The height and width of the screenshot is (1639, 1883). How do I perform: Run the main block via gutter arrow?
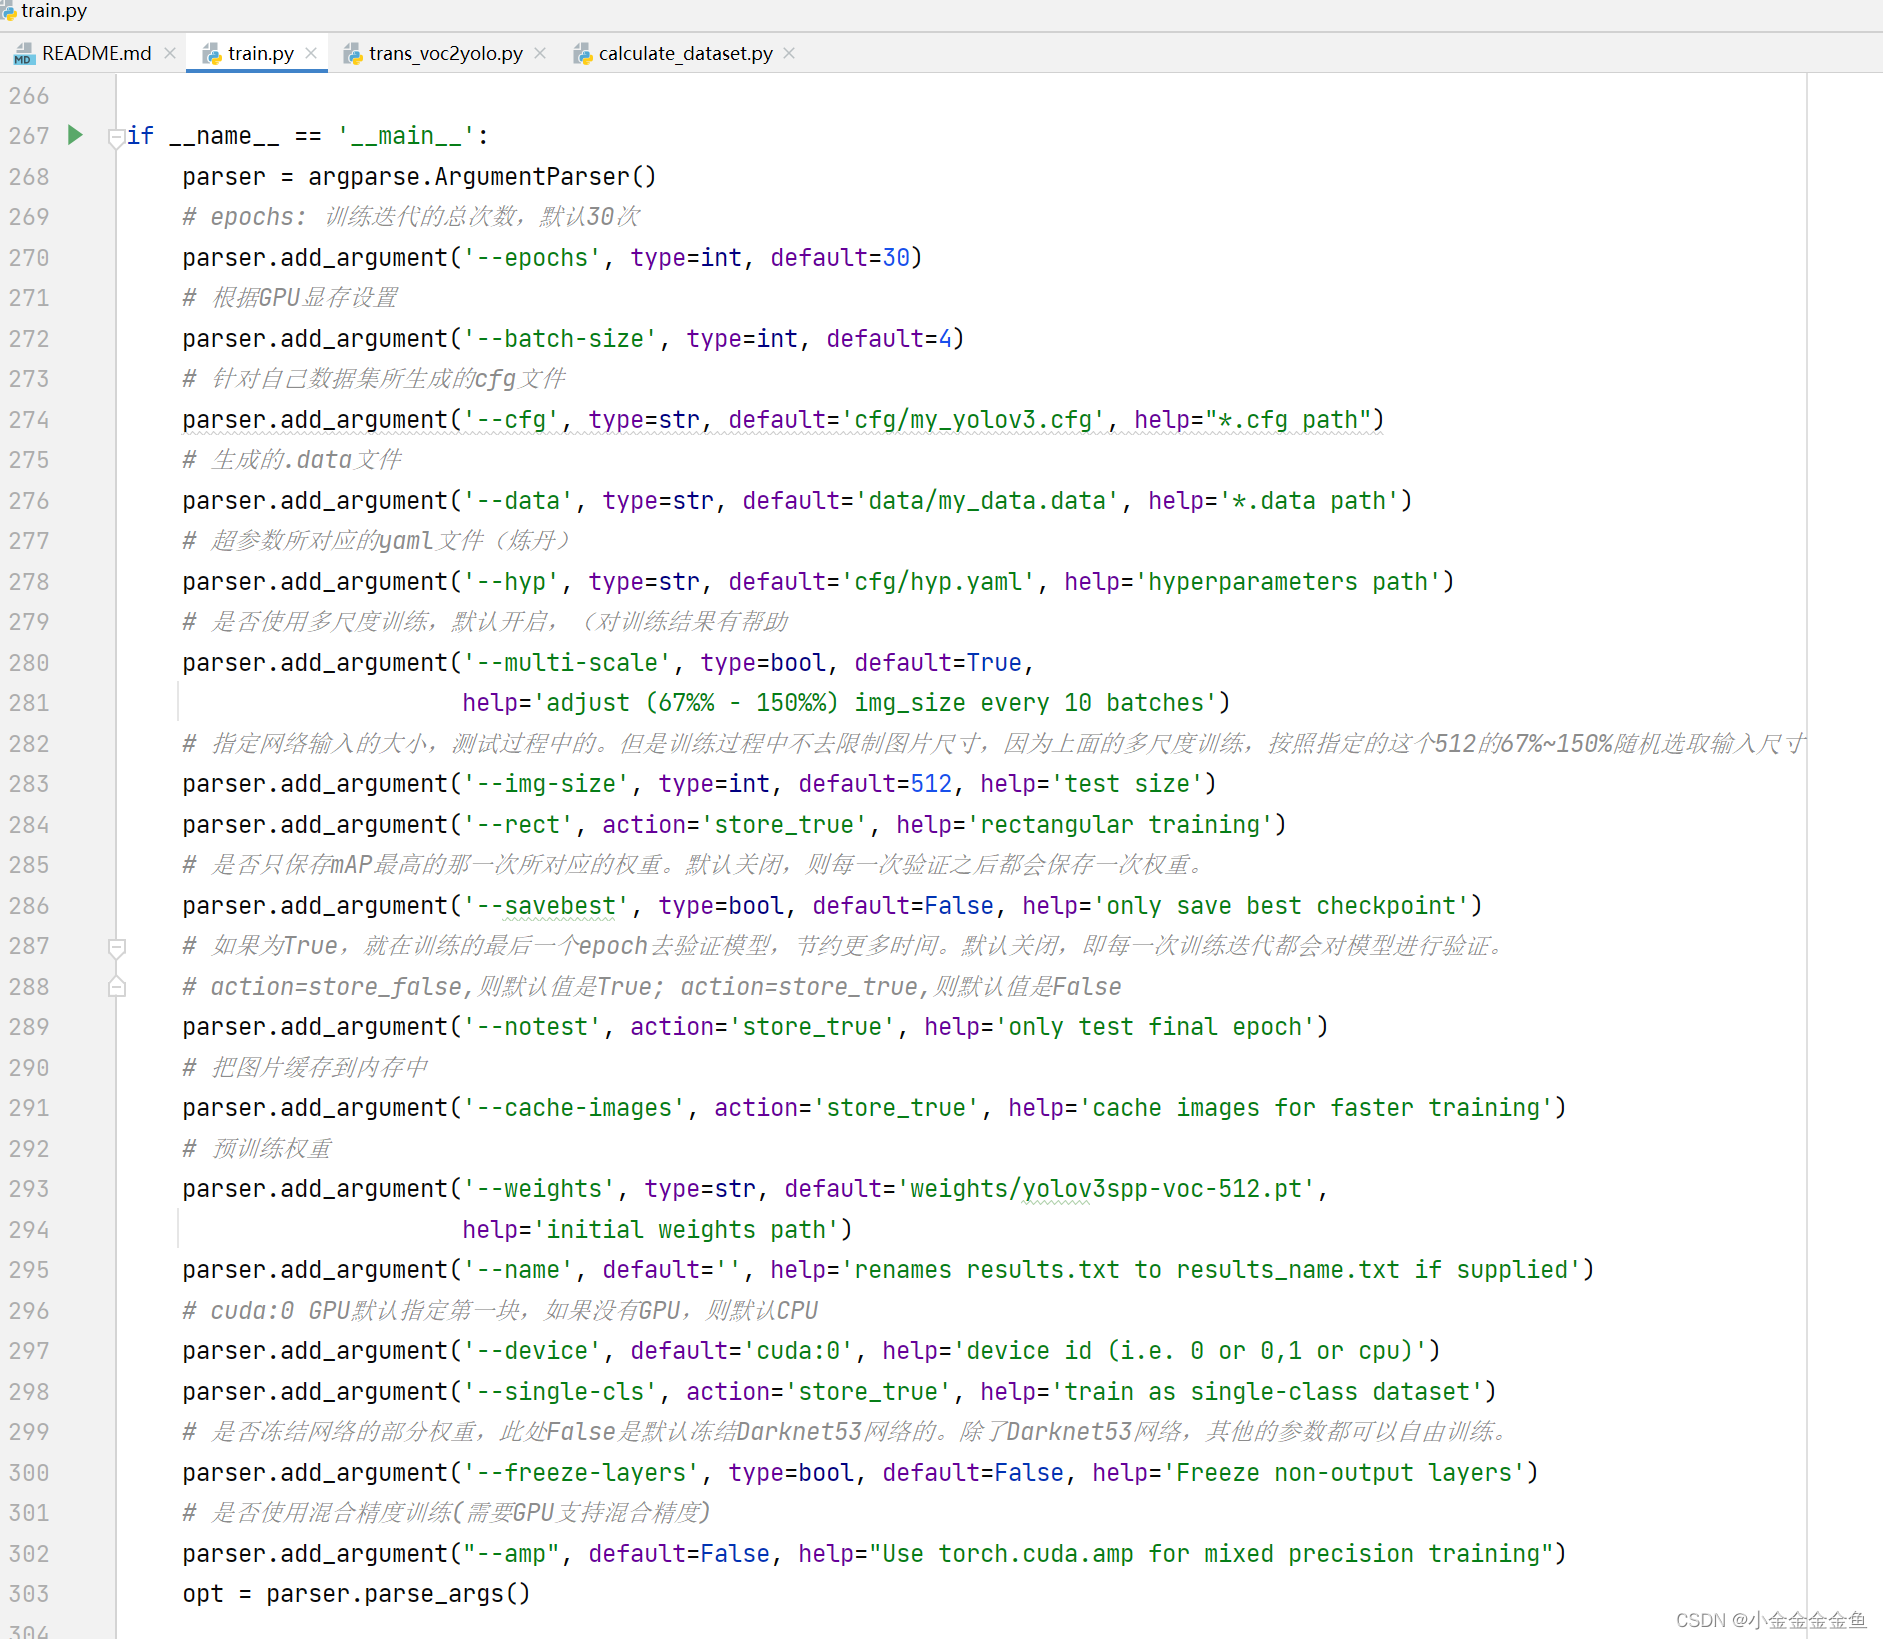pyautogui.click(x=75, y=134)
